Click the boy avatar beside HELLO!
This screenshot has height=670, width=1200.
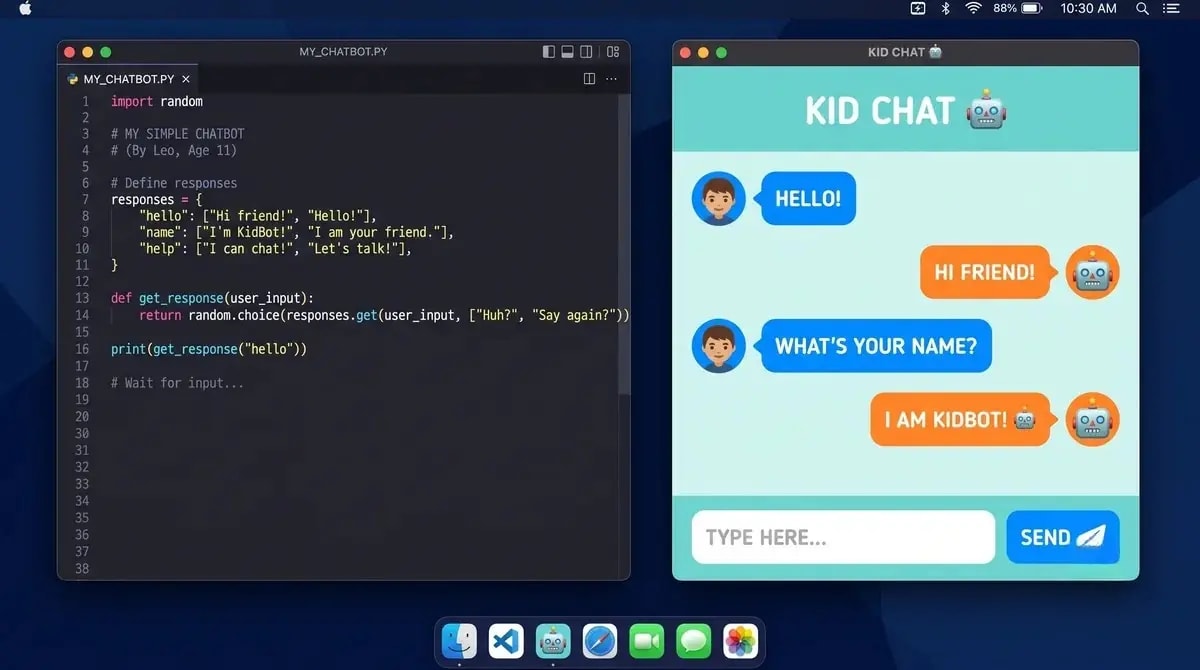point(718,198)
